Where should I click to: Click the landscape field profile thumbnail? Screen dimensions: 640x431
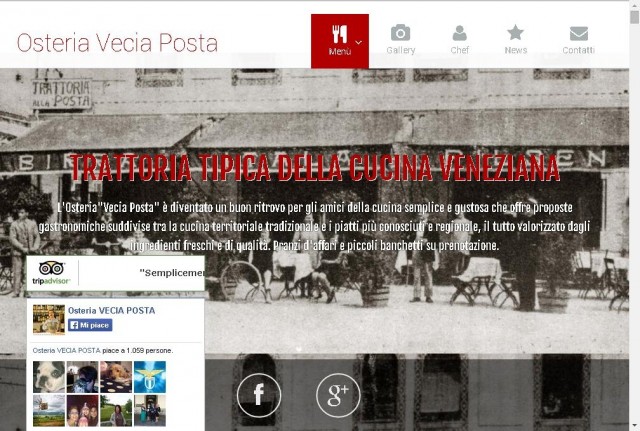point(49,411)
